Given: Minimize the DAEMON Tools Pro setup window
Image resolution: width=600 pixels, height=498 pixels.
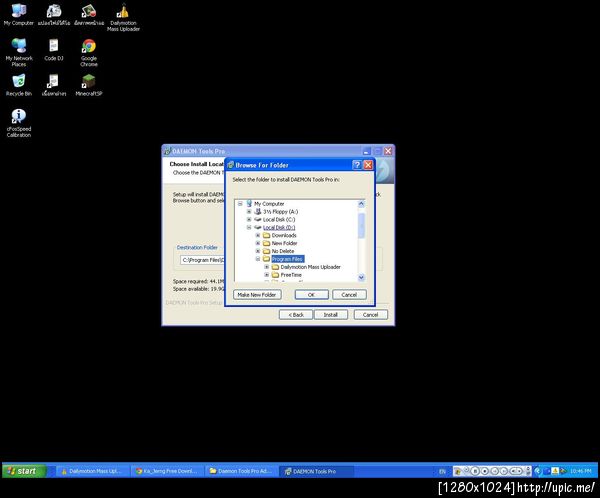Looking at the screenshot, I should tap(367, 151).
